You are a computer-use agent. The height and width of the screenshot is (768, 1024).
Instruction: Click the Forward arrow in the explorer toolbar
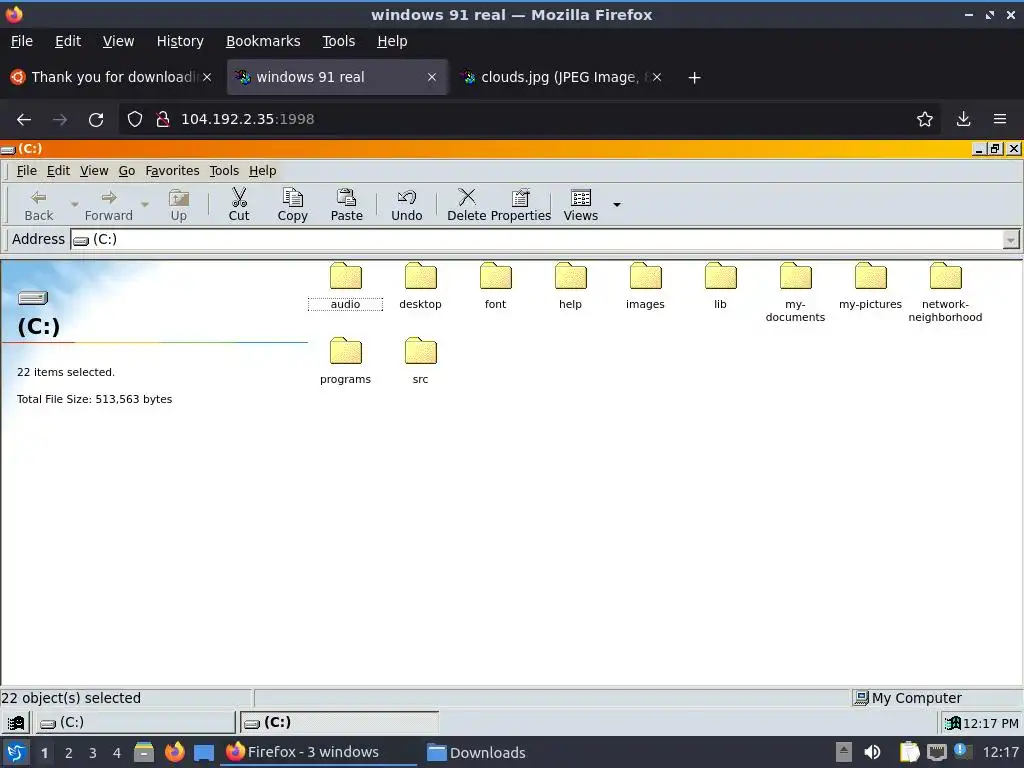pos(108,197)
